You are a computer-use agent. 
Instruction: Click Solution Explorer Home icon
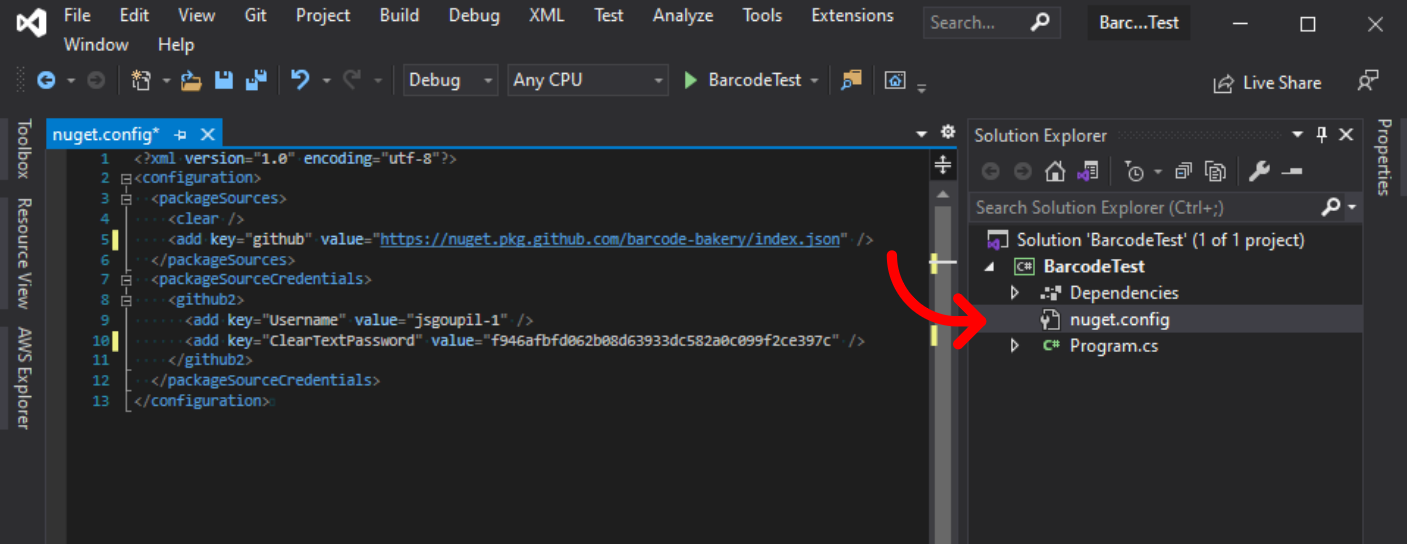click(x=1054, y=172)
